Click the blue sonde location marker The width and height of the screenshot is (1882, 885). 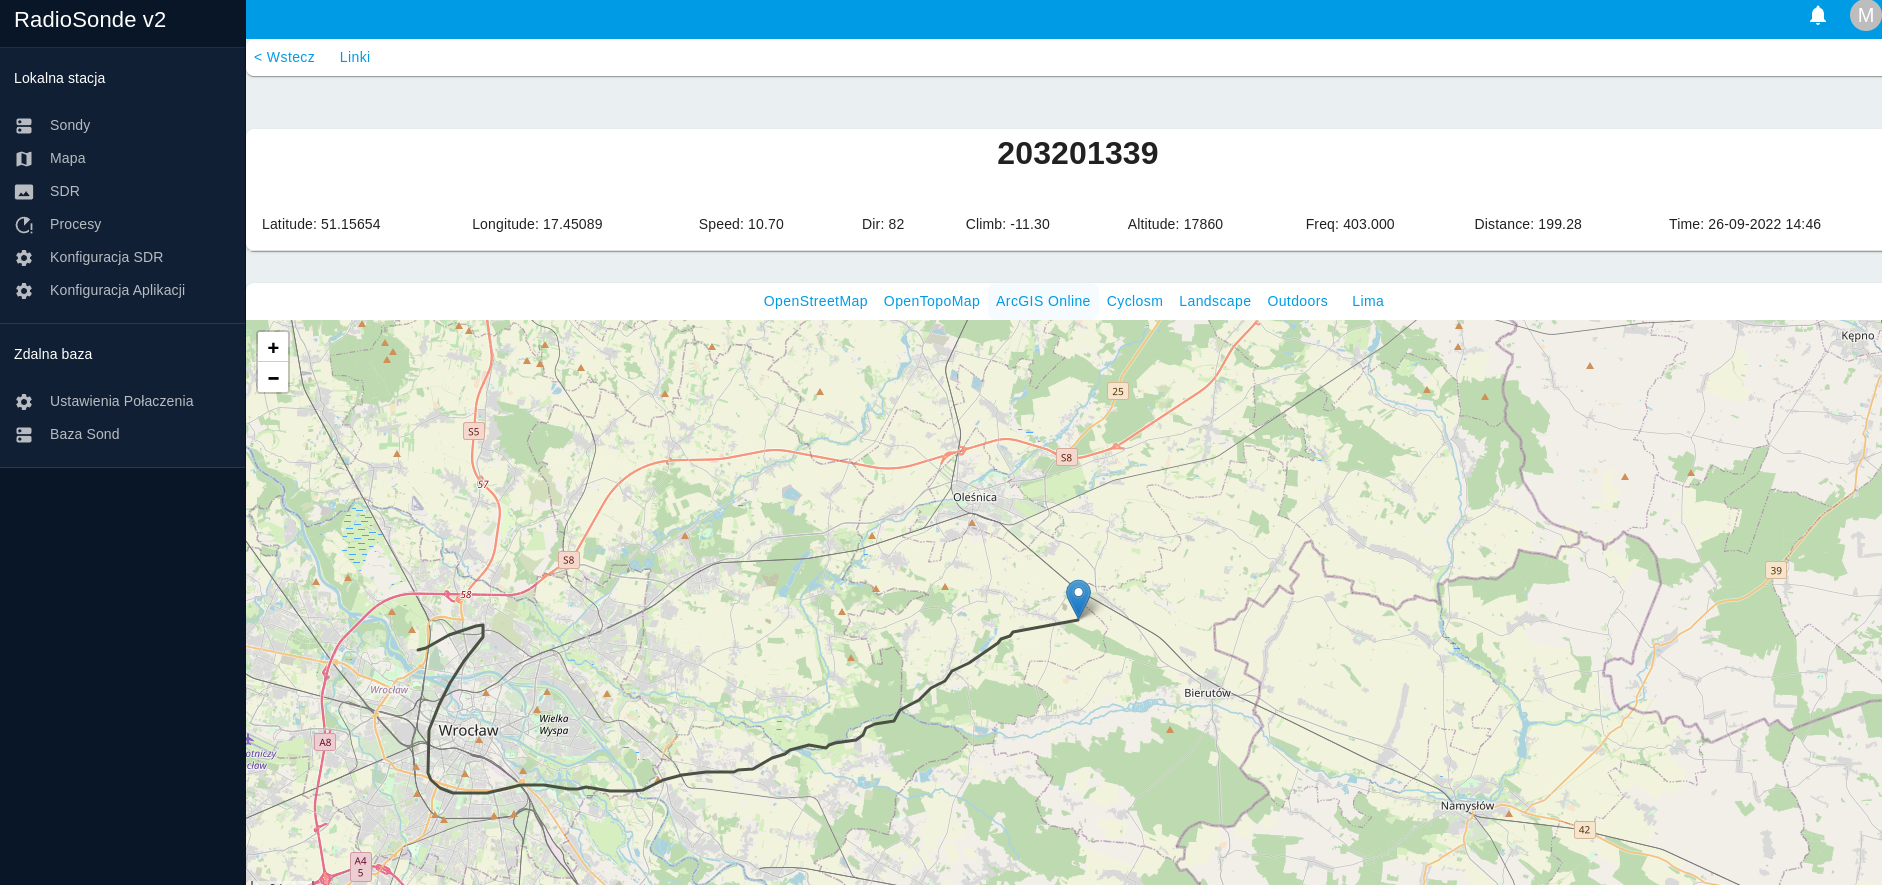1078,599
